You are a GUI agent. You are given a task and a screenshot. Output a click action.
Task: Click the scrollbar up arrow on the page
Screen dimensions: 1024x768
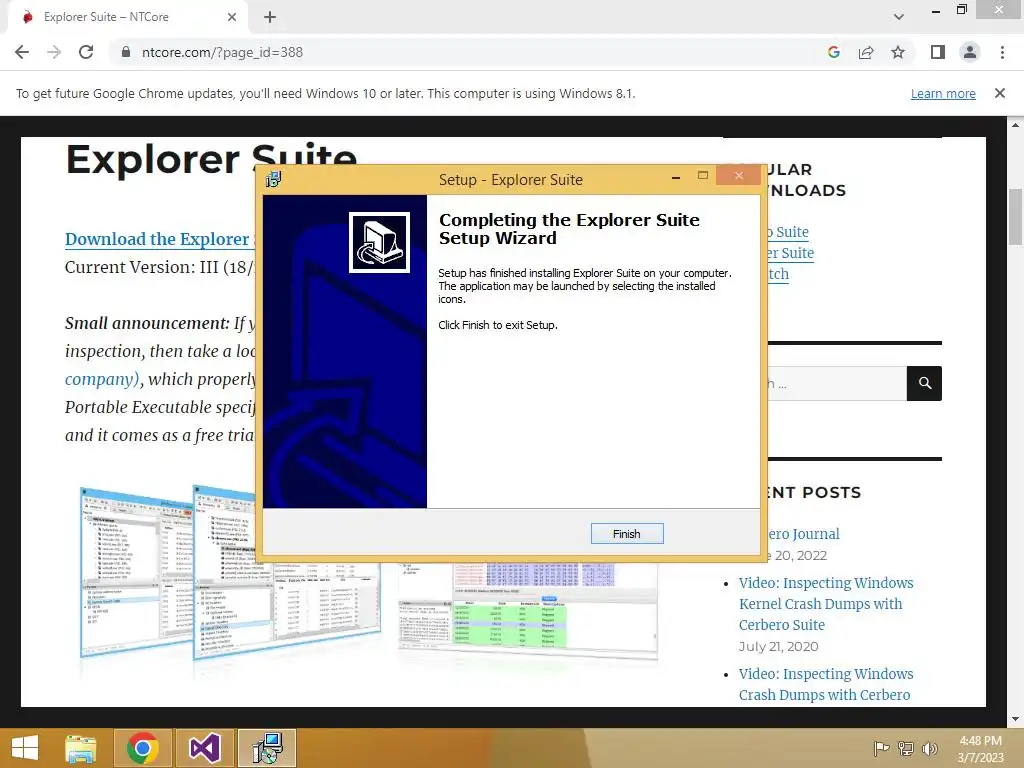(x=1015, y=124)
